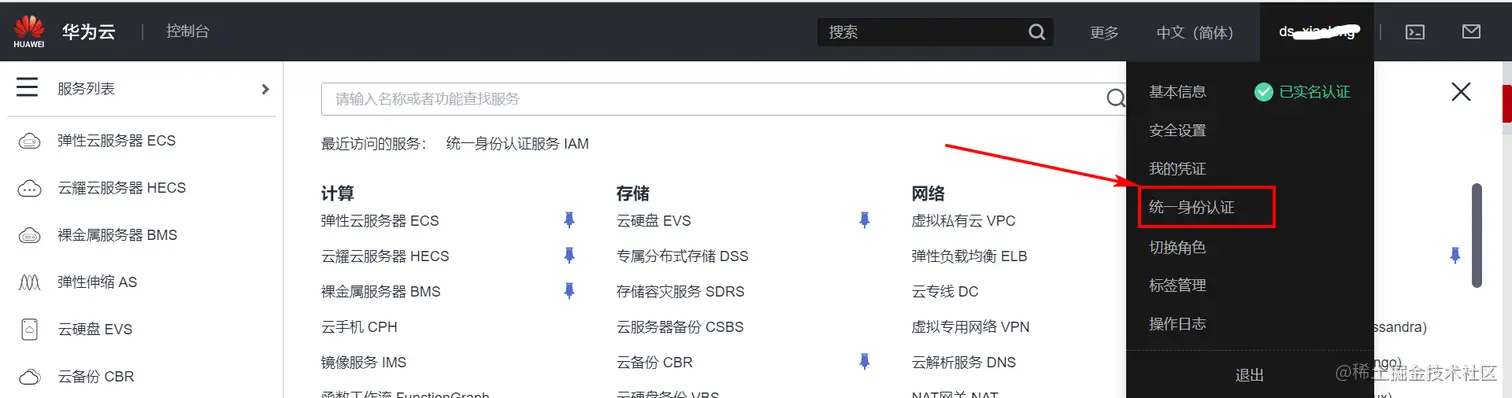Open 专属分布式存储 DSS service

point(683,256)
